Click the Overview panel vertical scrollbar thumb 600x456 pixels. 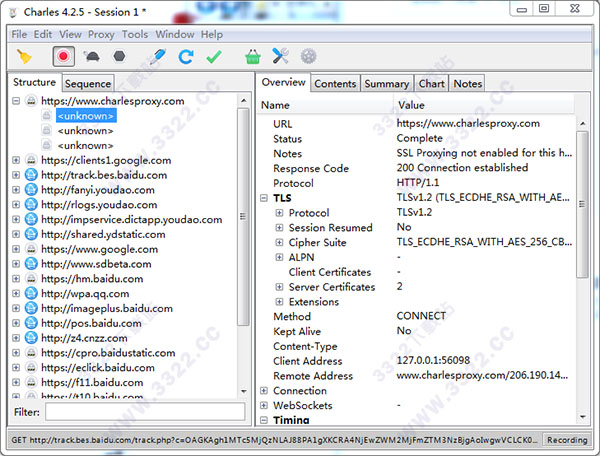click(x=582, y=204)
